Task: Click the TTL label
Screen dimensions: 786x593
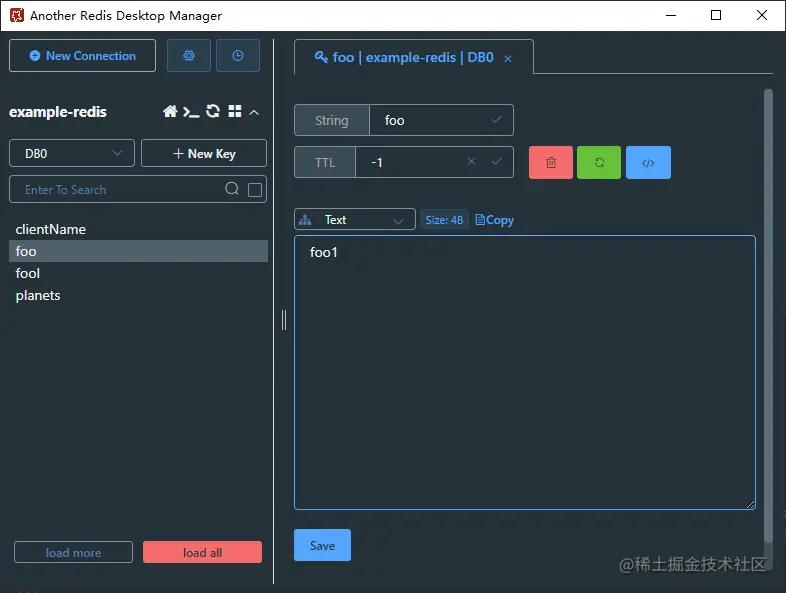Action: [x=325, y=162]
